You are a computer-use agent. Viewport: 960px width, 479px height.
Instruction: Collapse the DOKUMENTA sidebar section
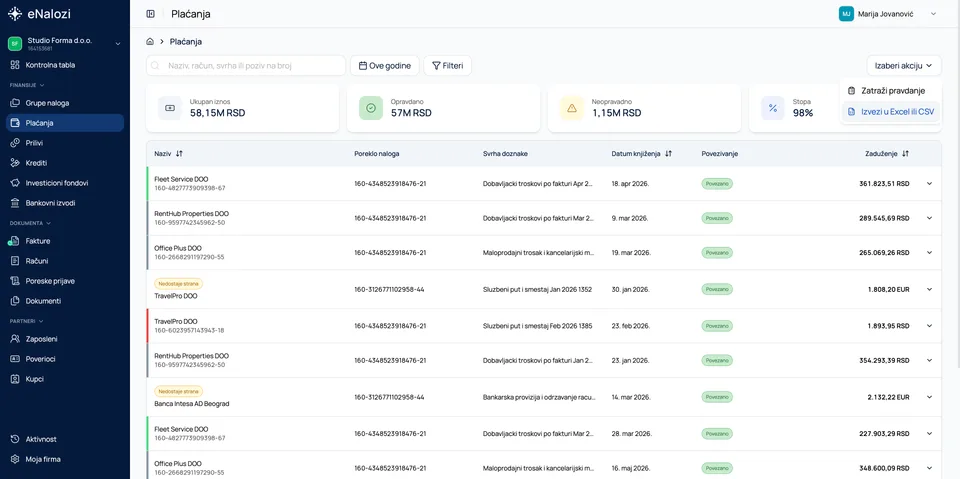tap(30, 223)
